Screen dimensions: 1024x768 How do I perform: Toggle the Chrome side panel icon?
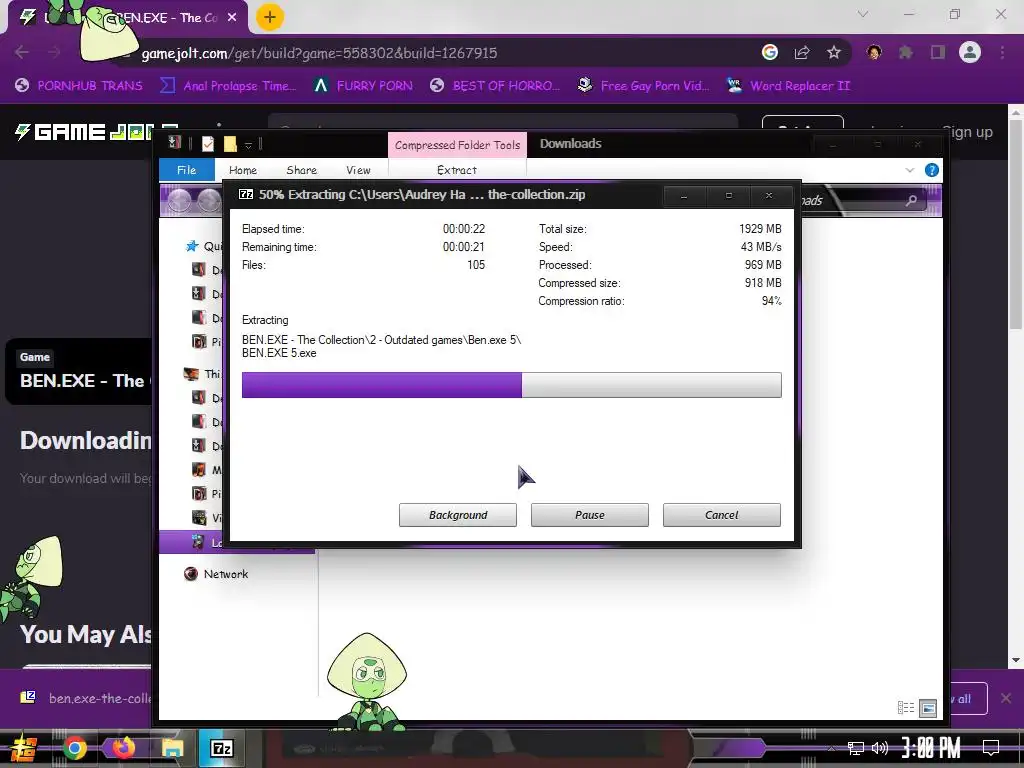pyautogui.click(x=938, y=52)
